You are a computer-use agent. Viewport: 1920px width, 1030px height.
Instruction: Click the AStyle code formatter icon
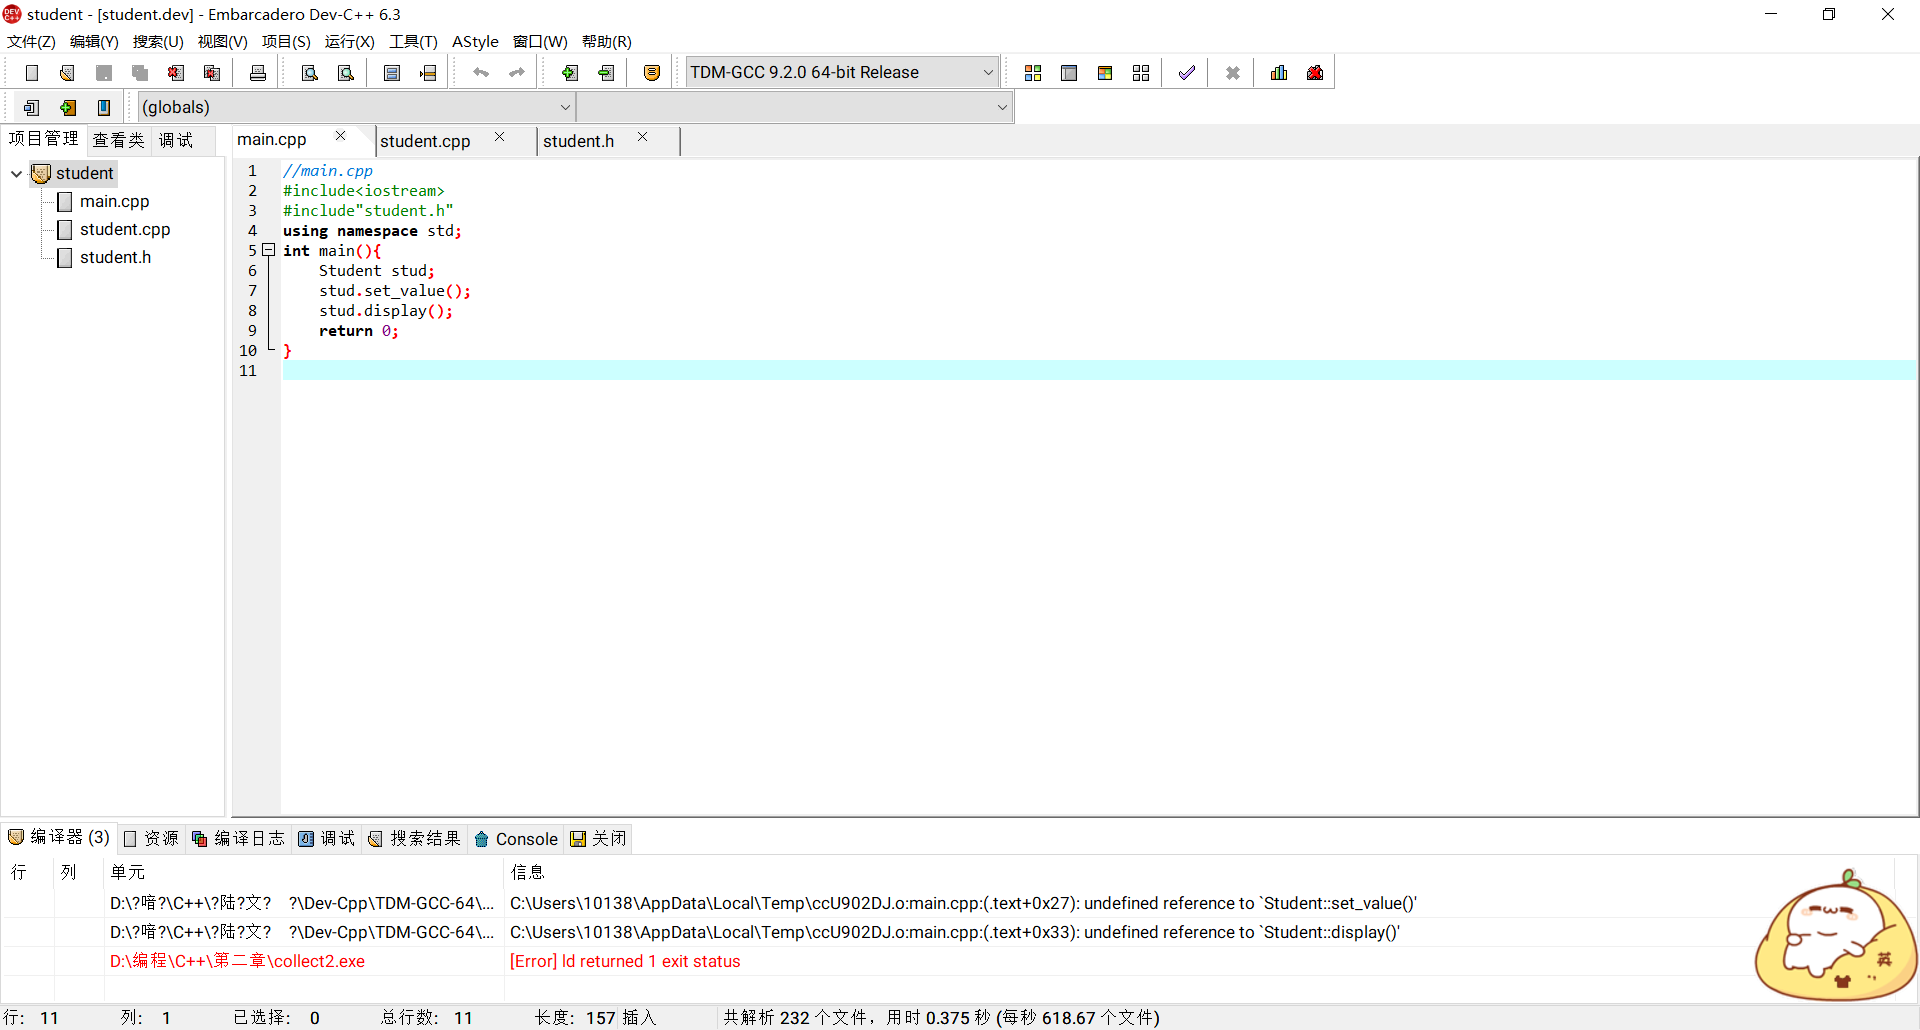475,41
